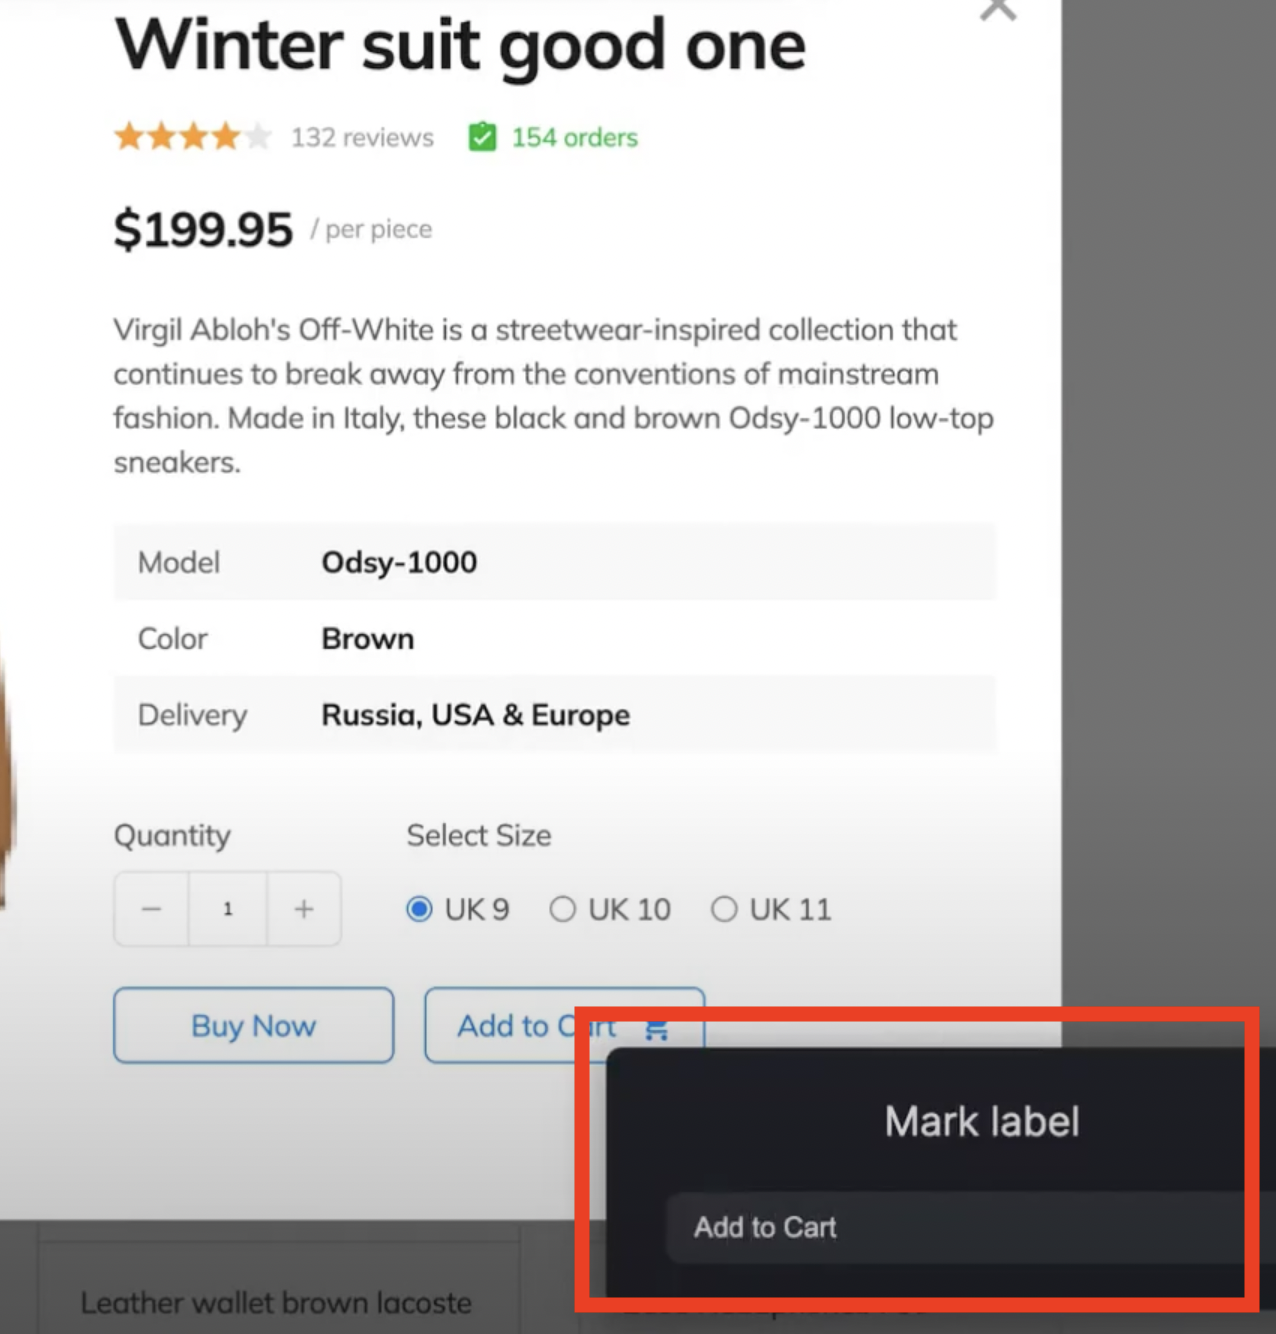Viewport: 1276px width, 1334px height.
Task: Open Leather wallet brown lacoste product
Action: tap(276, 1303)
